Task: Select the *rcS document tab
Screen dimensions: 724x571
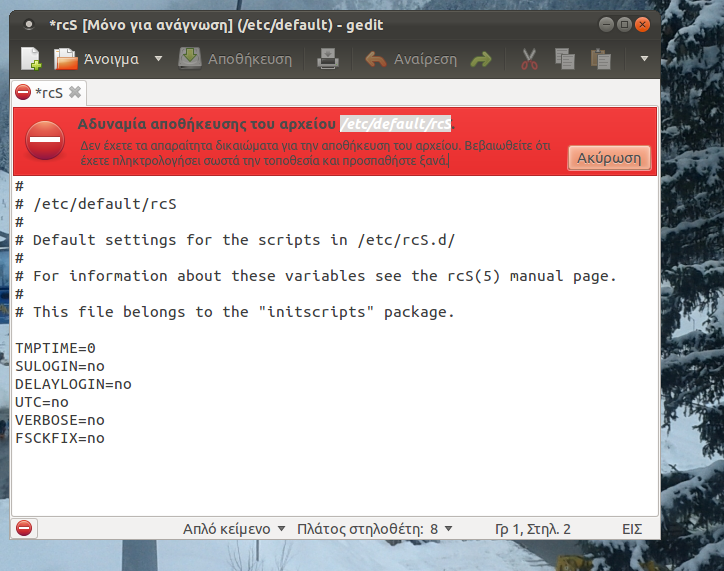Action: [x=48, y=93]
